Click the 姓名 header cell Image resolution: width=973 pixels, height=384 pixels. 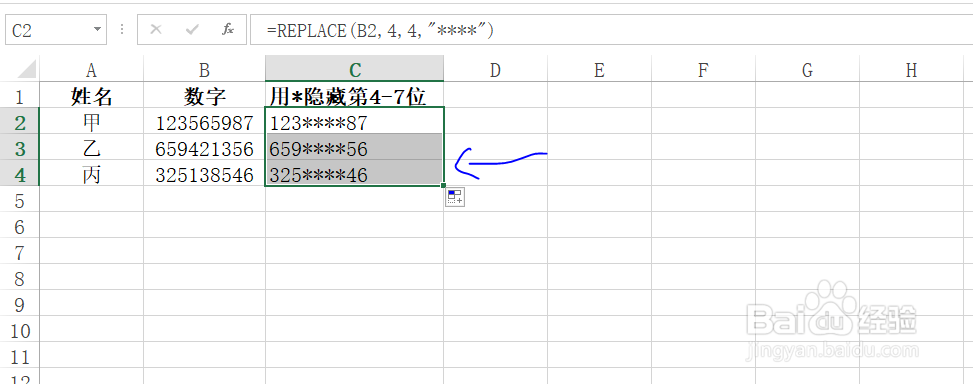(x=91, y=96)
